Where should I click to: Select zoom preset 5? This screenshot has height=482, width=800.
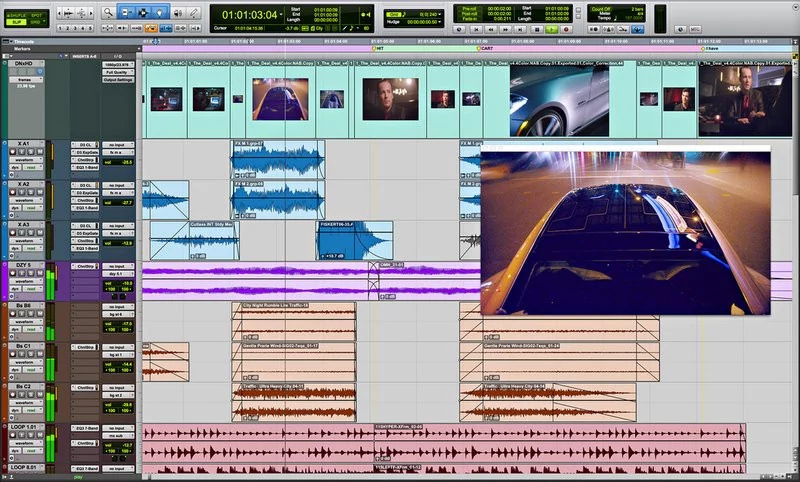click(90, 28)
